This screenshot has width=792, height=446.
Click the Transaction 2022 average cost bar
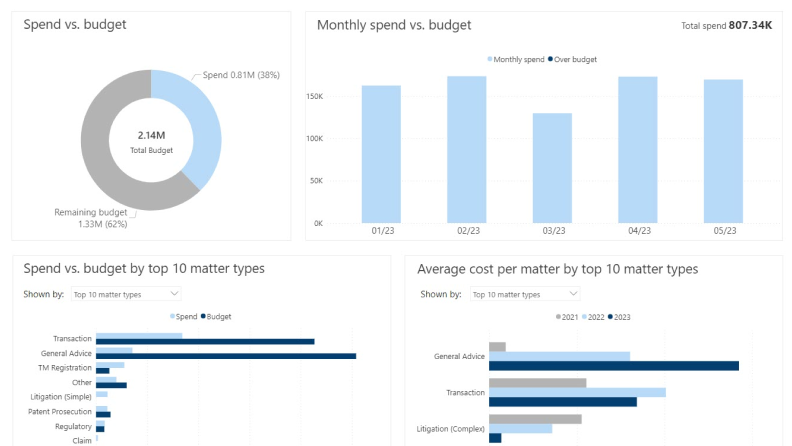click(x=577, y=392)
